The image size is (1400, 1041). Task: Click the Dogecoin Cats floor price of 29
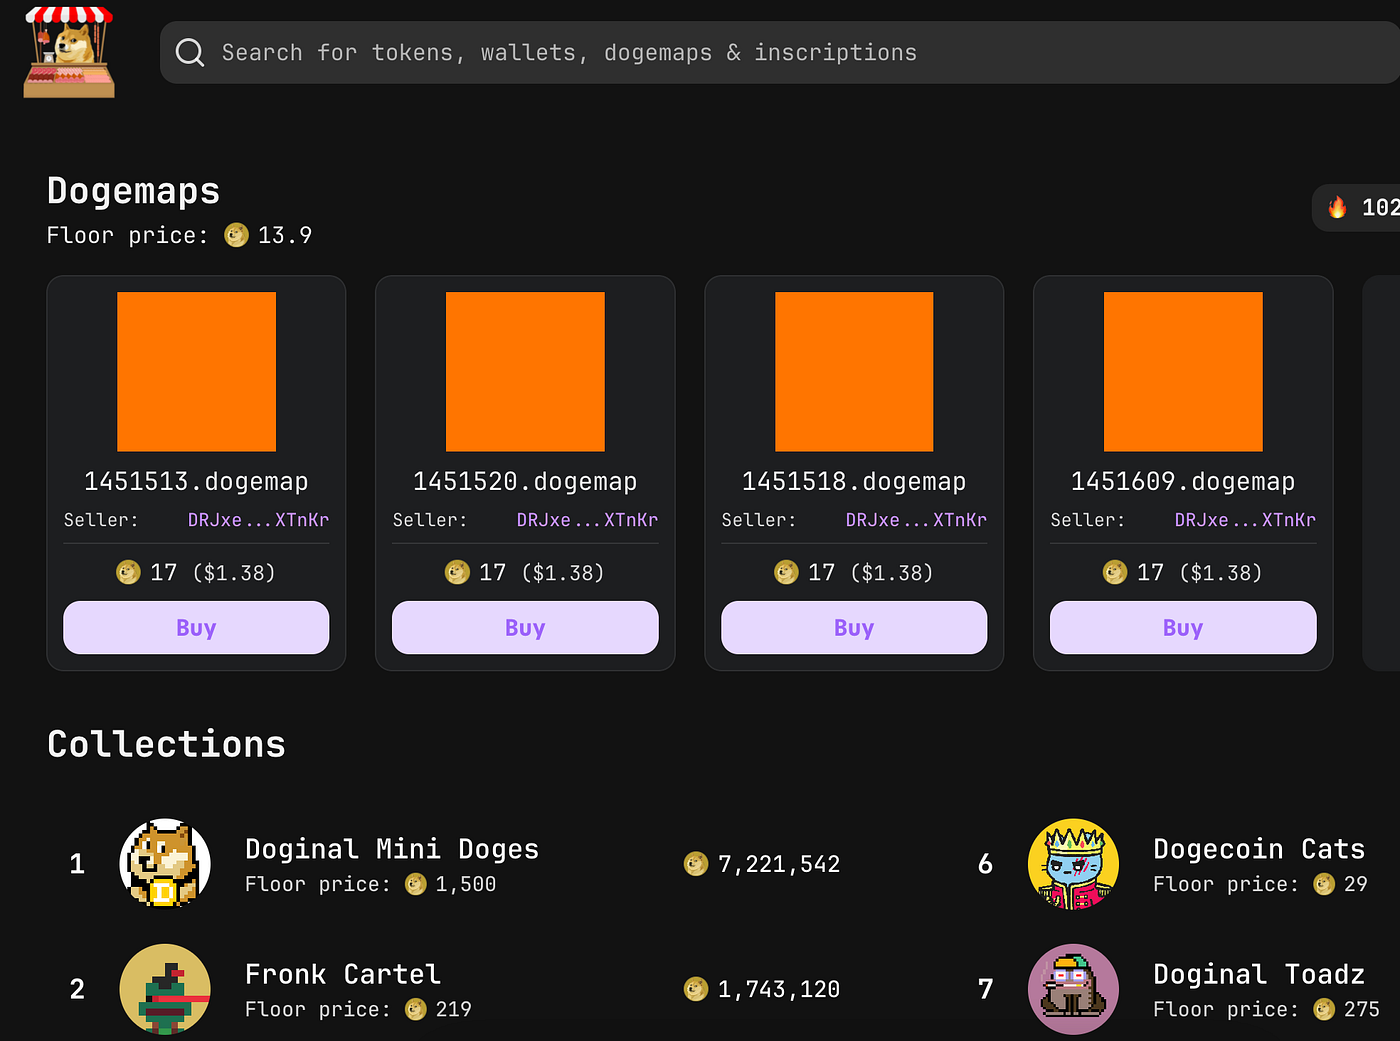(1356, 884)
